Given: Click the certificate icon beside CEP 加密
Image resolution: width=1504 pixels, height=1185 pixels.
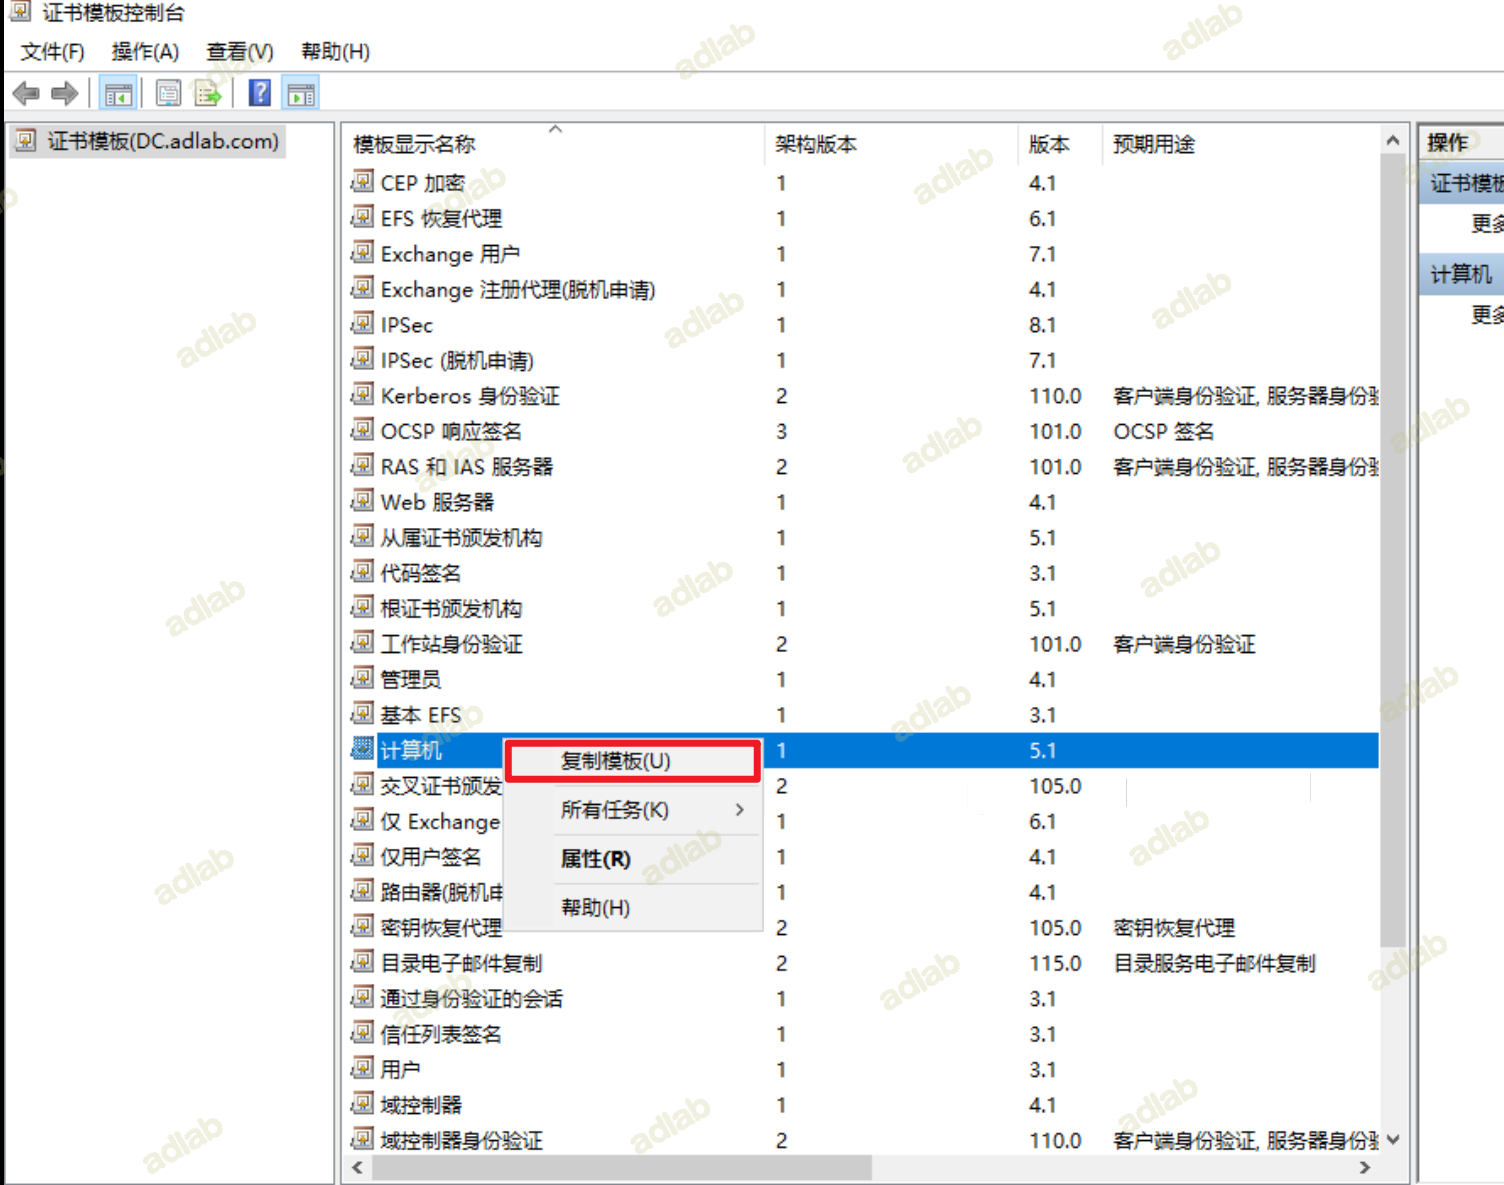Looking at the screenshot, I should 362,182.
